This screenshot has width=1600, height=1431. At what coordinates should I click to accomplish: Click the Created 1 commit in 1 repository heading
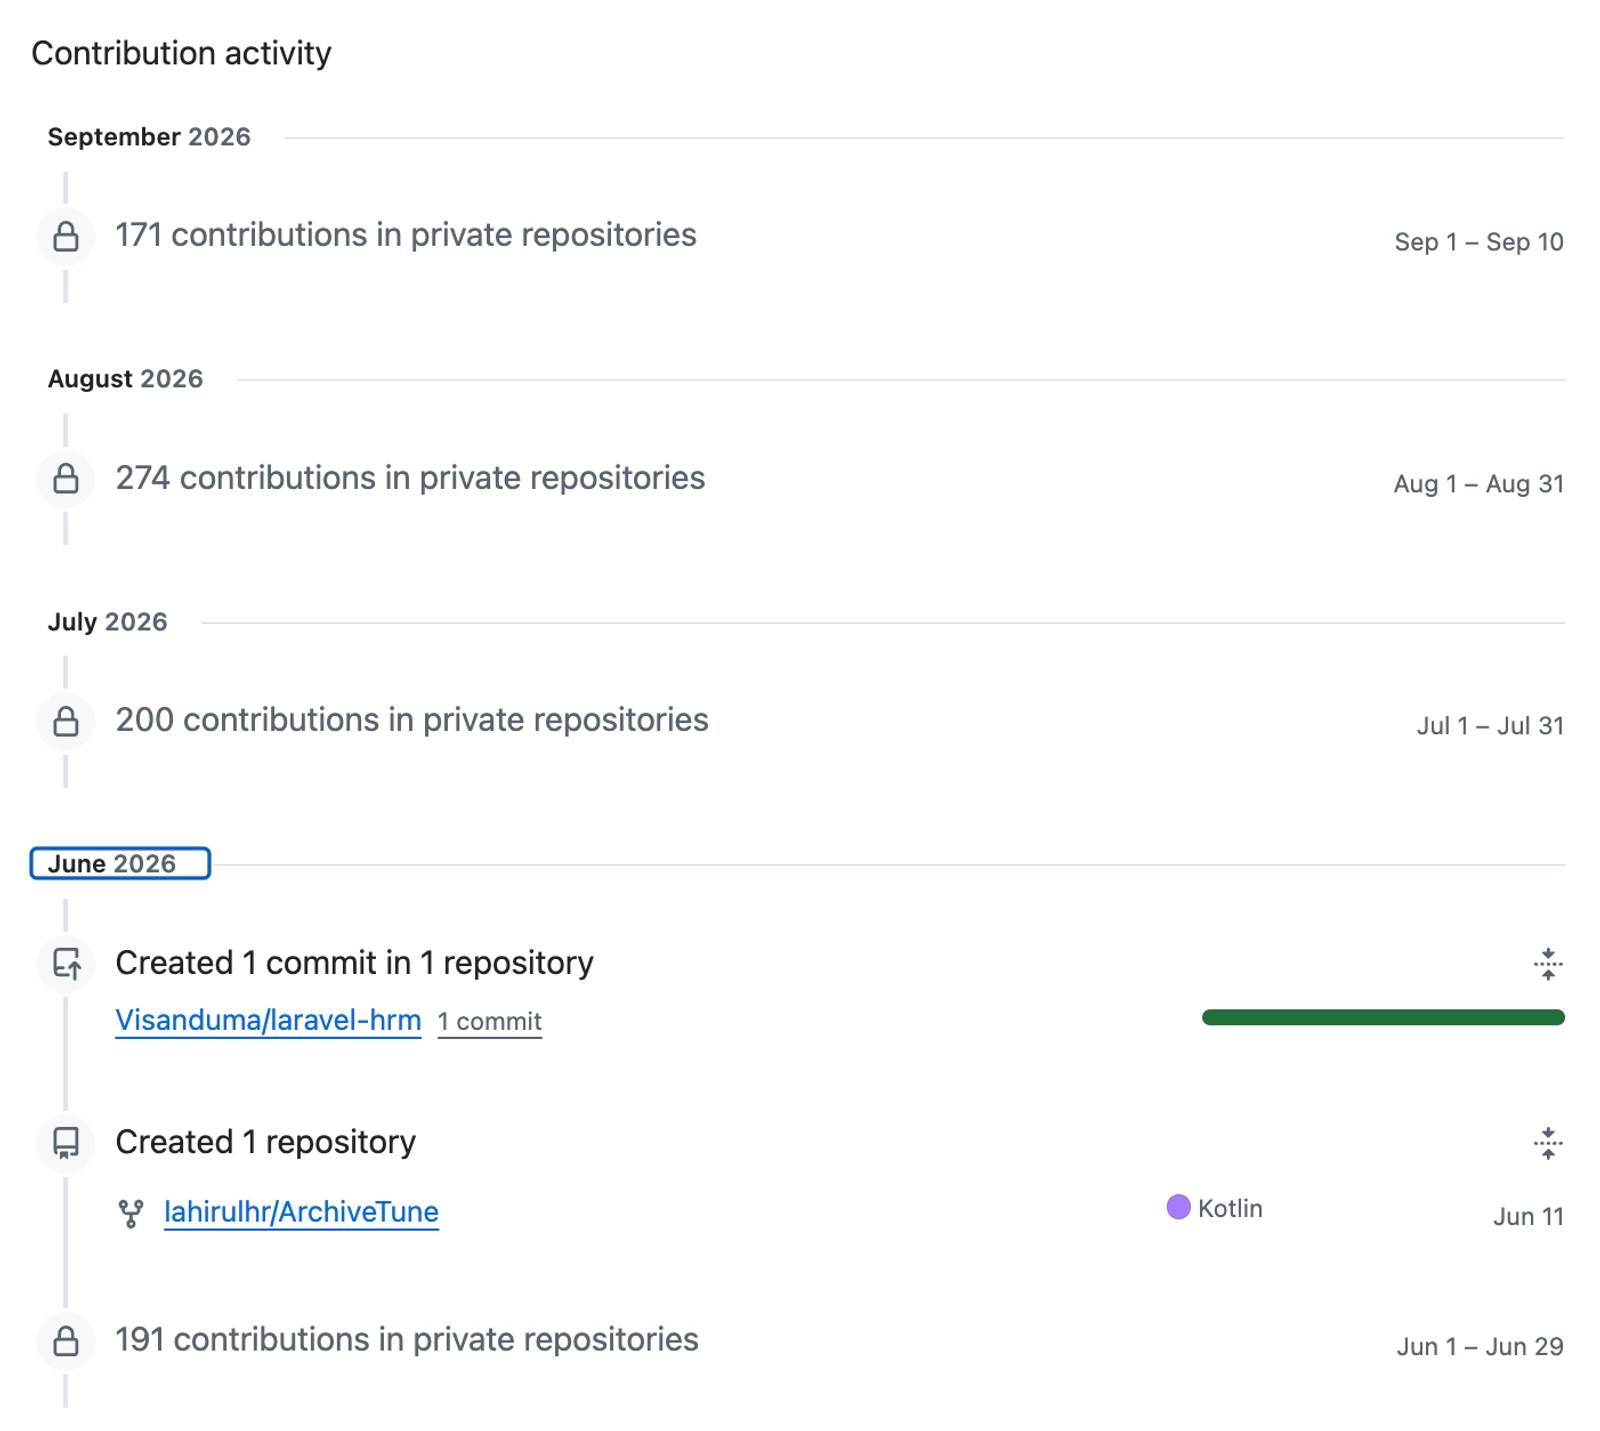click(354, 963)
